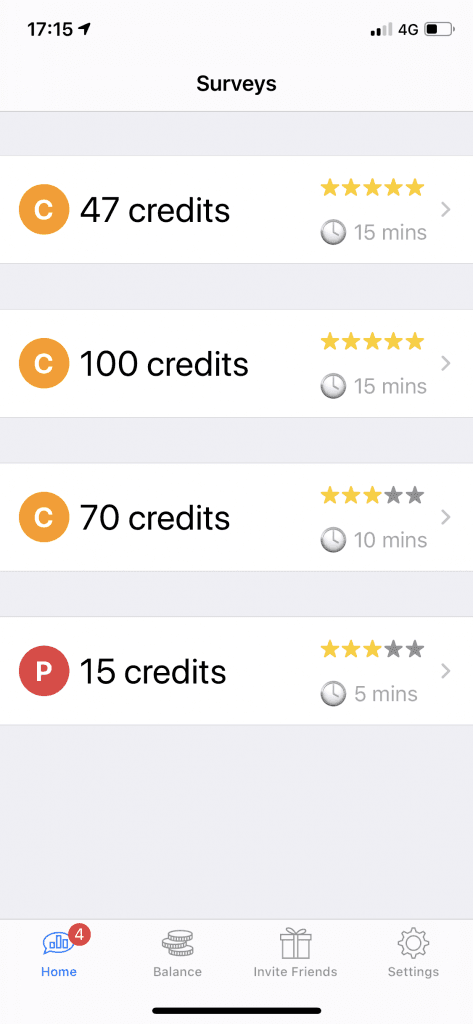
Task: Switch to the Balance tab label
Action: click(x=178, y=972)
